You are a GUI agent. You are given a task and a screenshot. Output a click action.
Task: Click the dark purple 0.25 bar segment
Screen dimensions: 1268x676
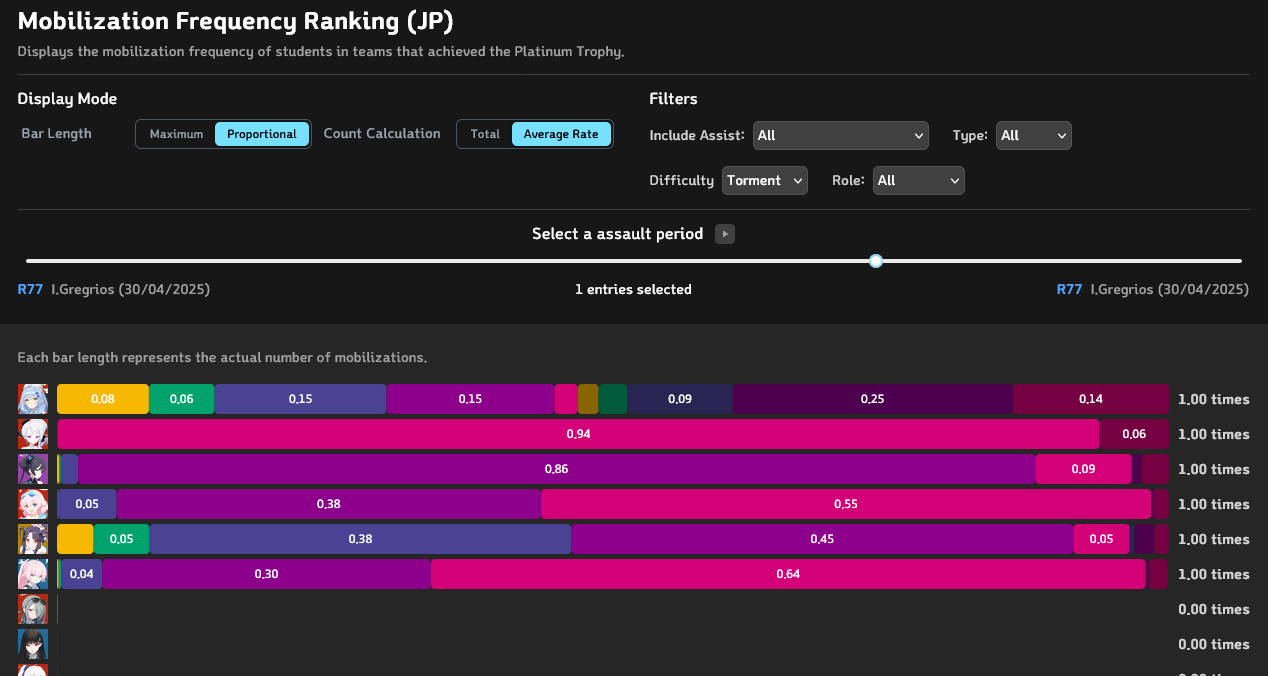[872, 399]
